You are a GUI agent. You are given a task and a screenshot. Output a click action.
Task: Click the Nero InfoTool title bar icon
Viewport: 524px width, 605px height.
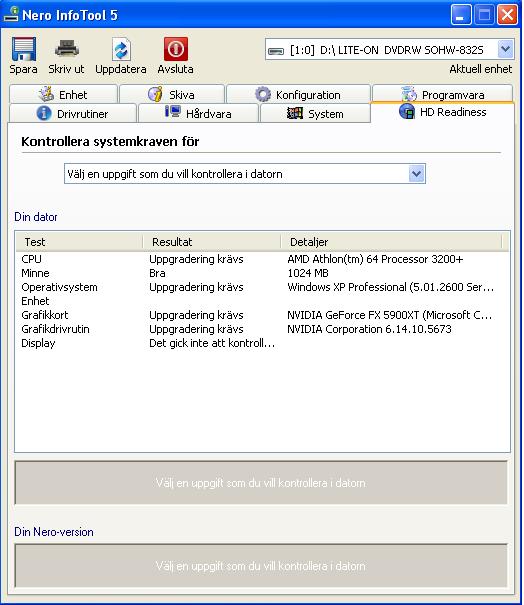[x=11, y=15]
